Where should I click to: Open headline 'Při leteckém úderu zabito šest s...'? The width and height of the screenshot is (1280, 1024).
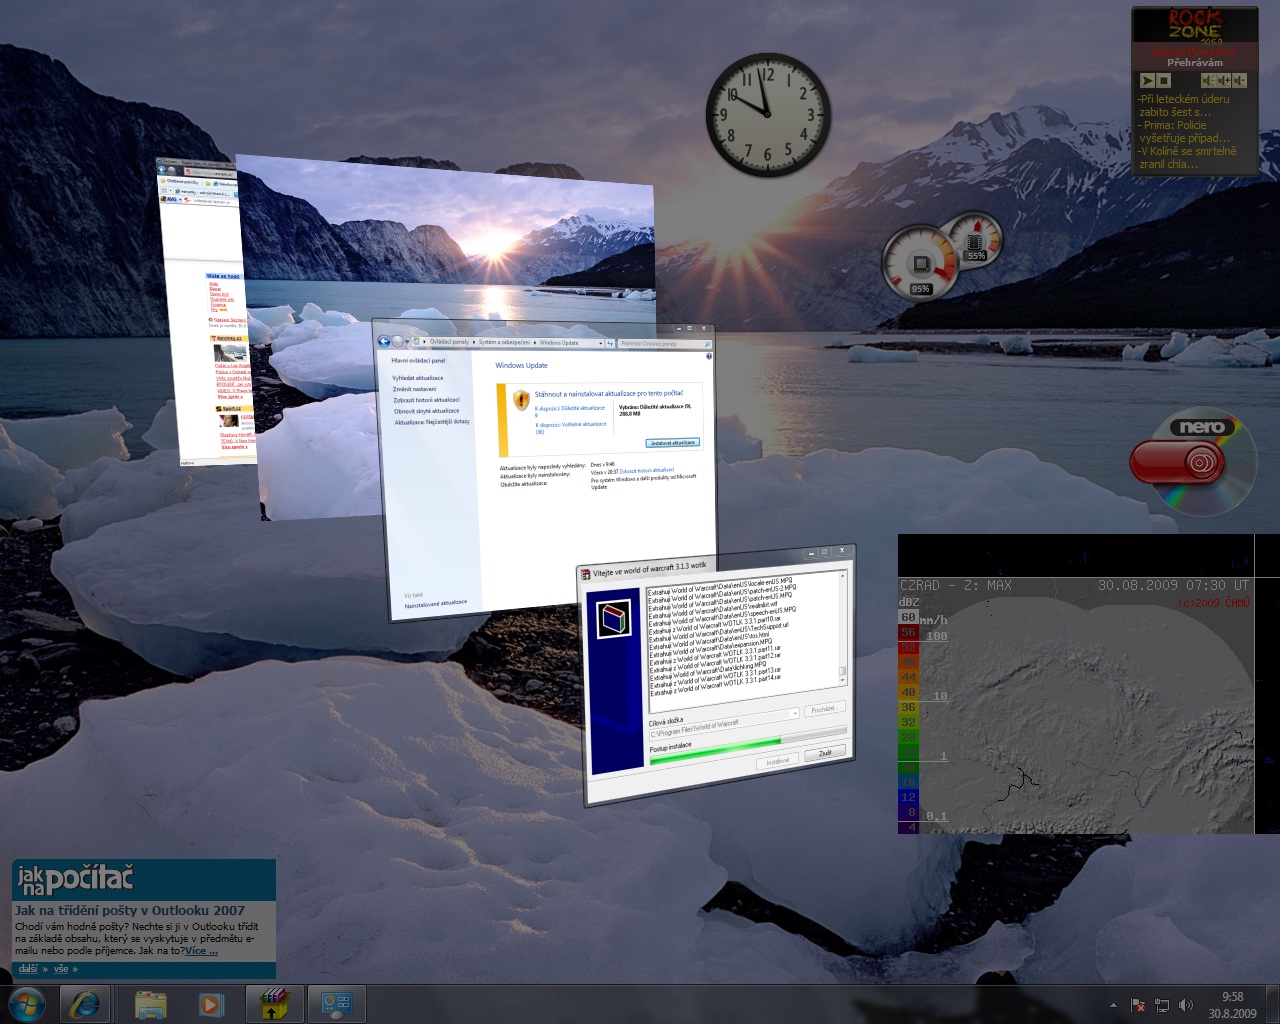click(1184, 106)
